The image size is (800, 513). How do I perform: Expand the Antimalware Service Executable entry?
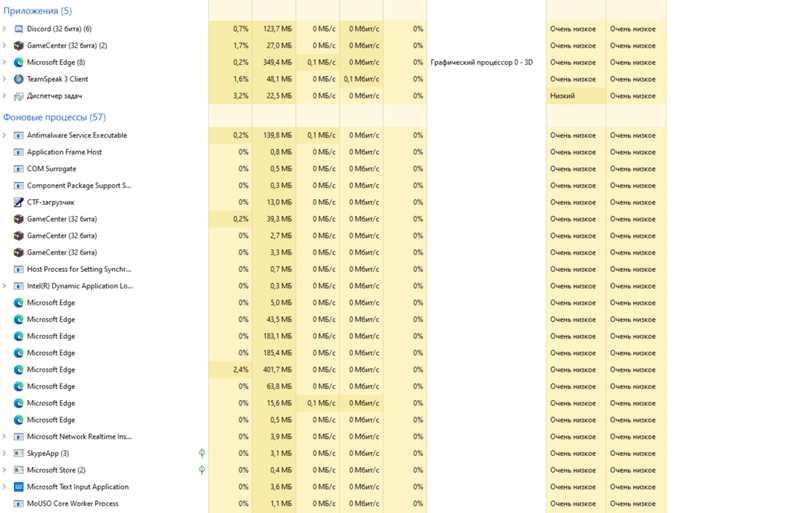coord(5,135)
